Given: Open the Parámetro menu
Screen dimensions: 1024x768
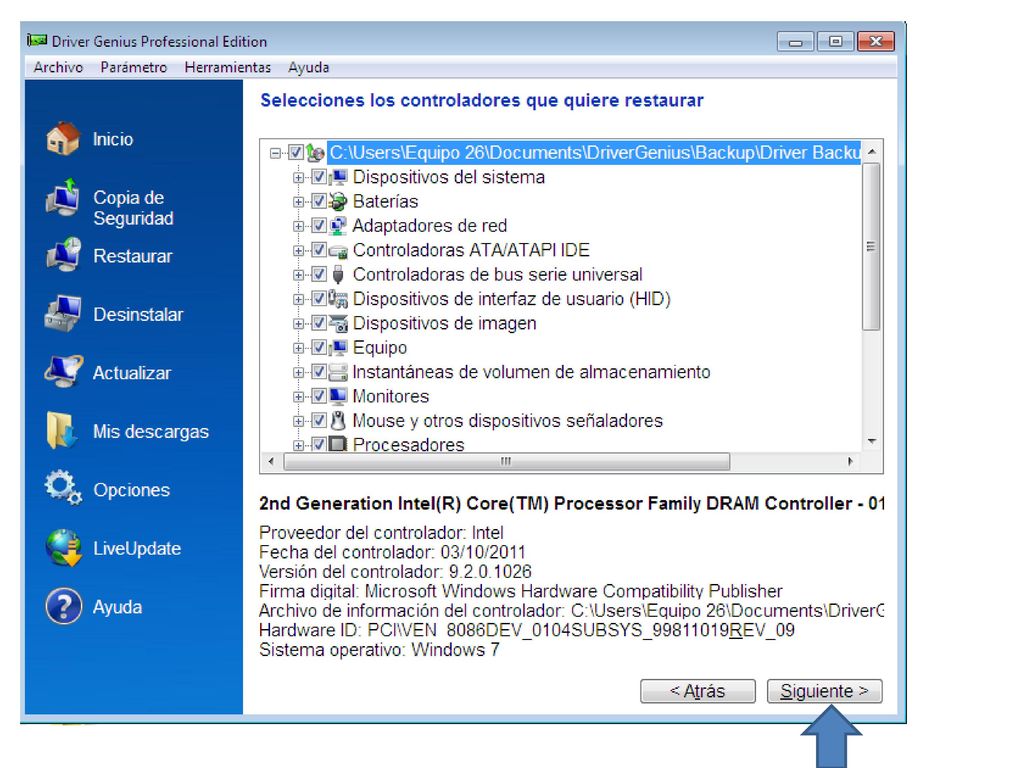Looking at the screenshot, I should pyautogui.click(x=134, y=67).
